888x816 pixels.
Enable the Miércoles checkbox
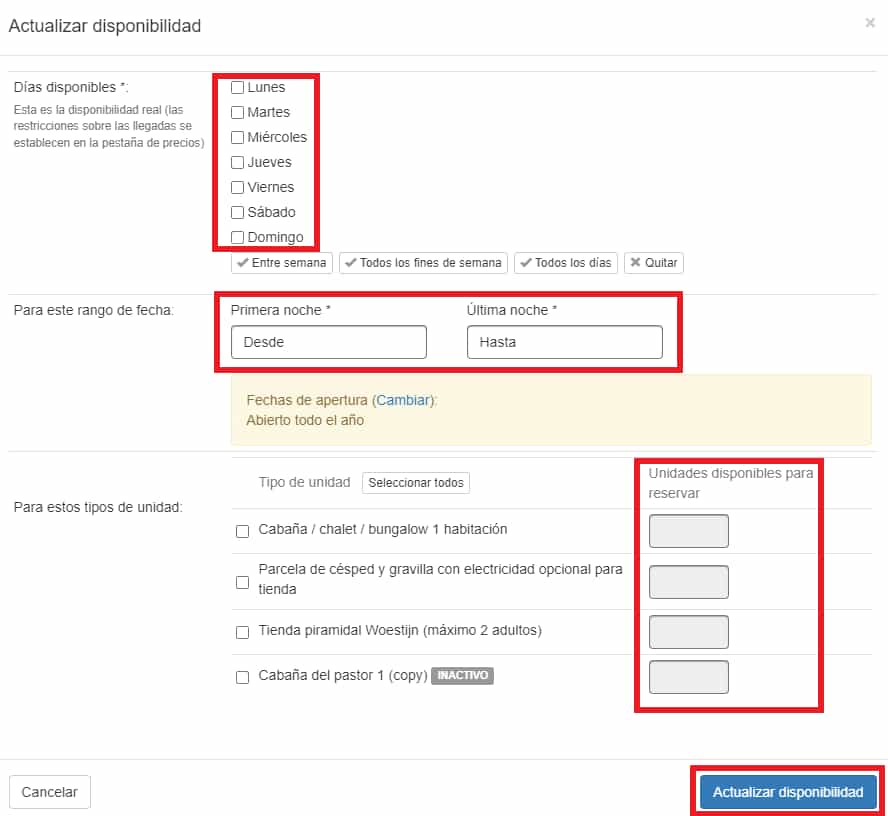[x=237, y=137]
